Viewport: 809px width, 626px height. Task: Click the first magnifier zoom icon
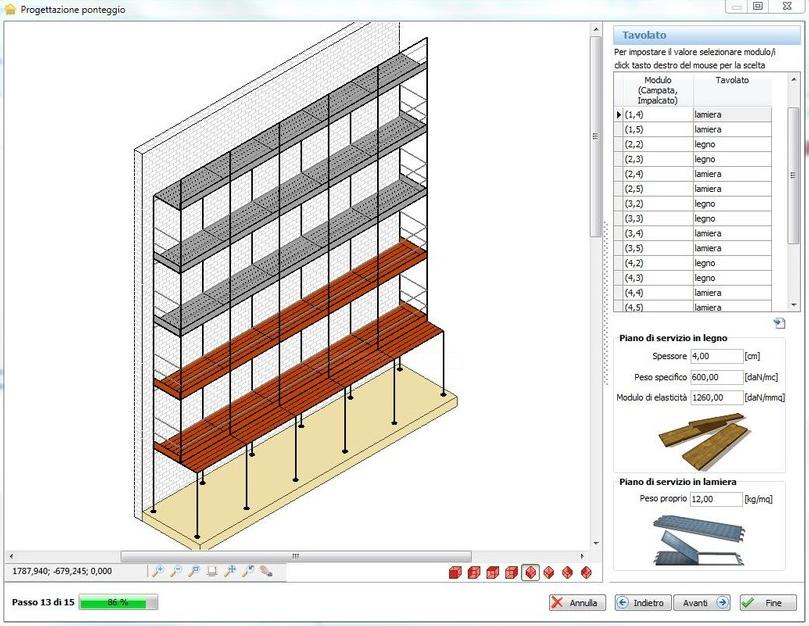[x=157, y=571]
